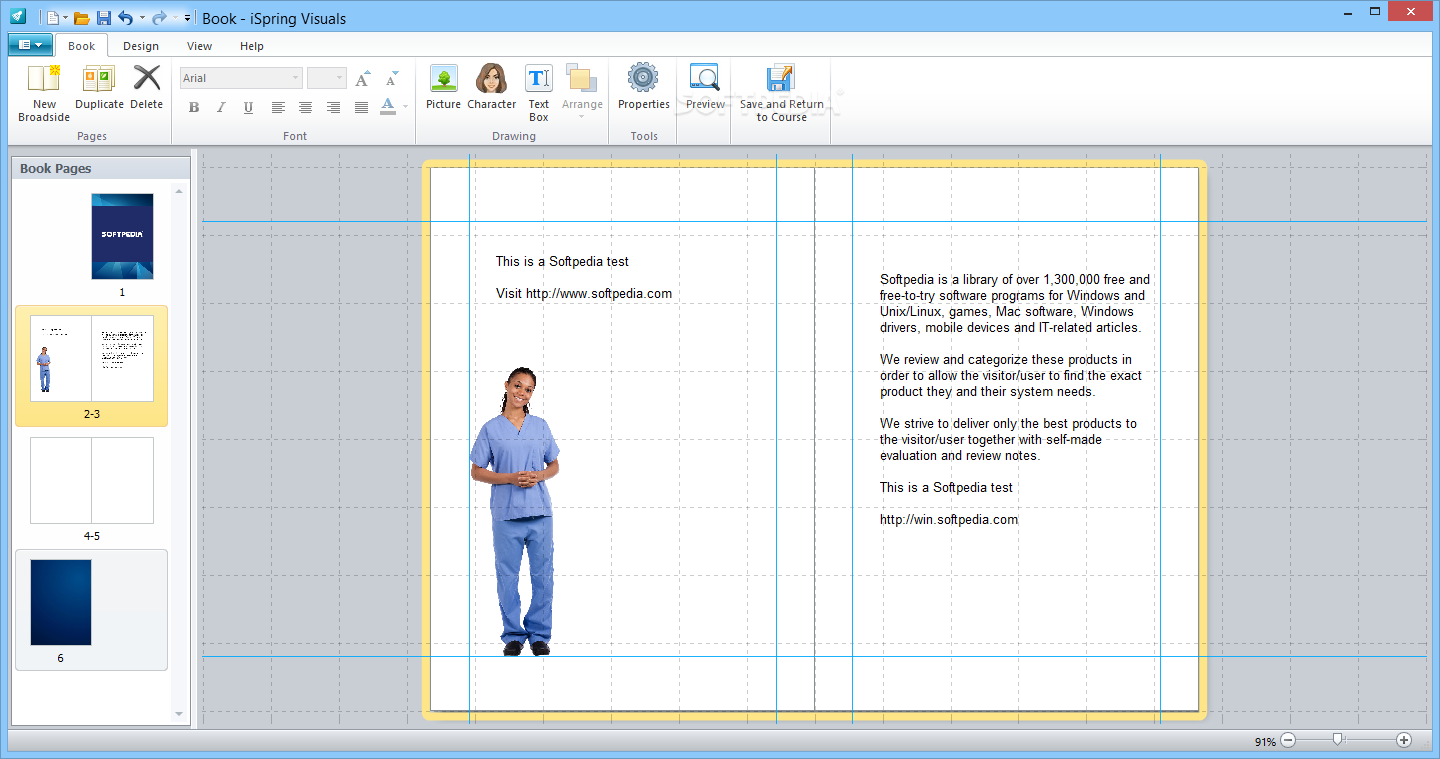Zoom in with the plus button

tap(1404, 740)
